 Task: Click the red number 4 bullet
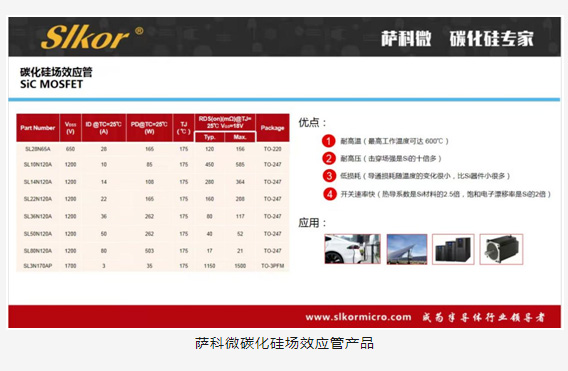point(329,194)
